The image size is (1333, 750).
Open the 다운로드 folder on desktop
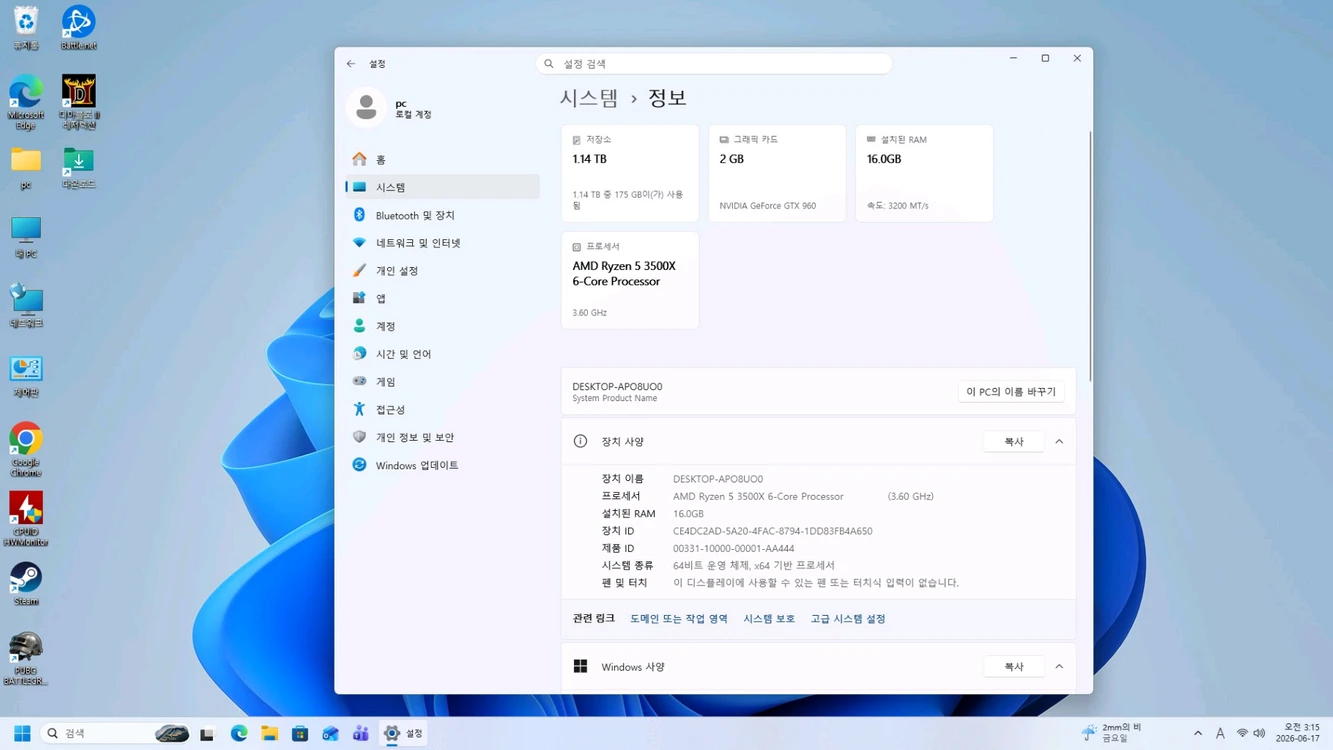pyautogui.click(x=79, y=168)
